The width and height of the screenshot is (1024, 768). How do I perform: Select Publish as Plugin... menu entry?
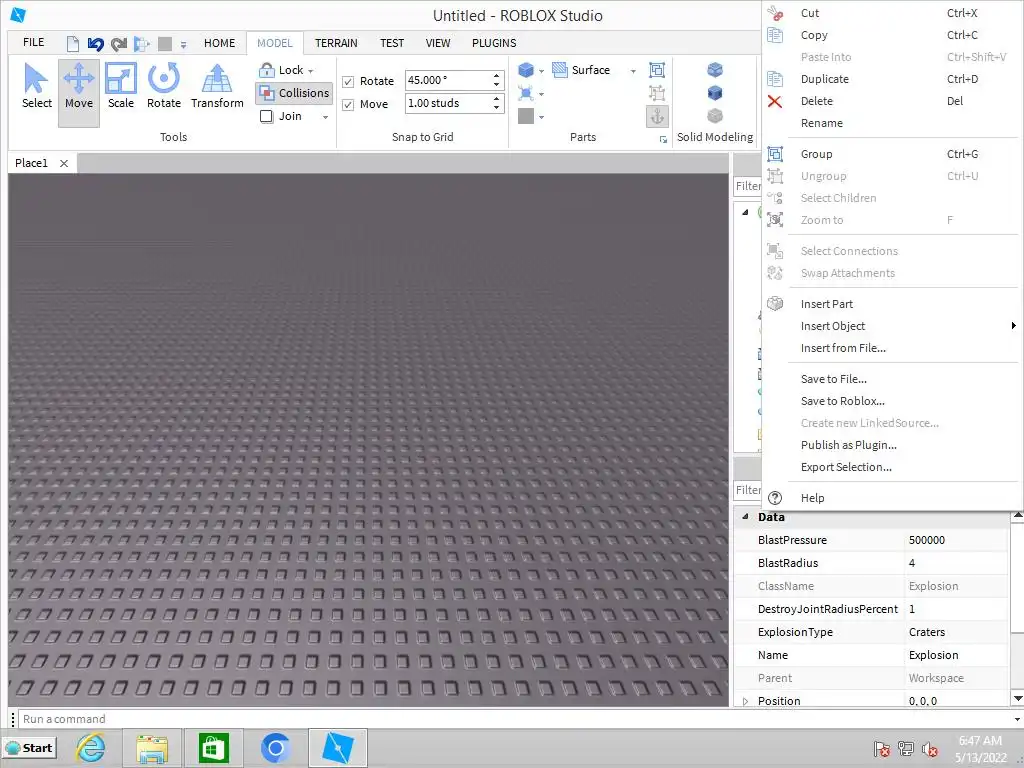pyautogui.click(x=892, y=445)
